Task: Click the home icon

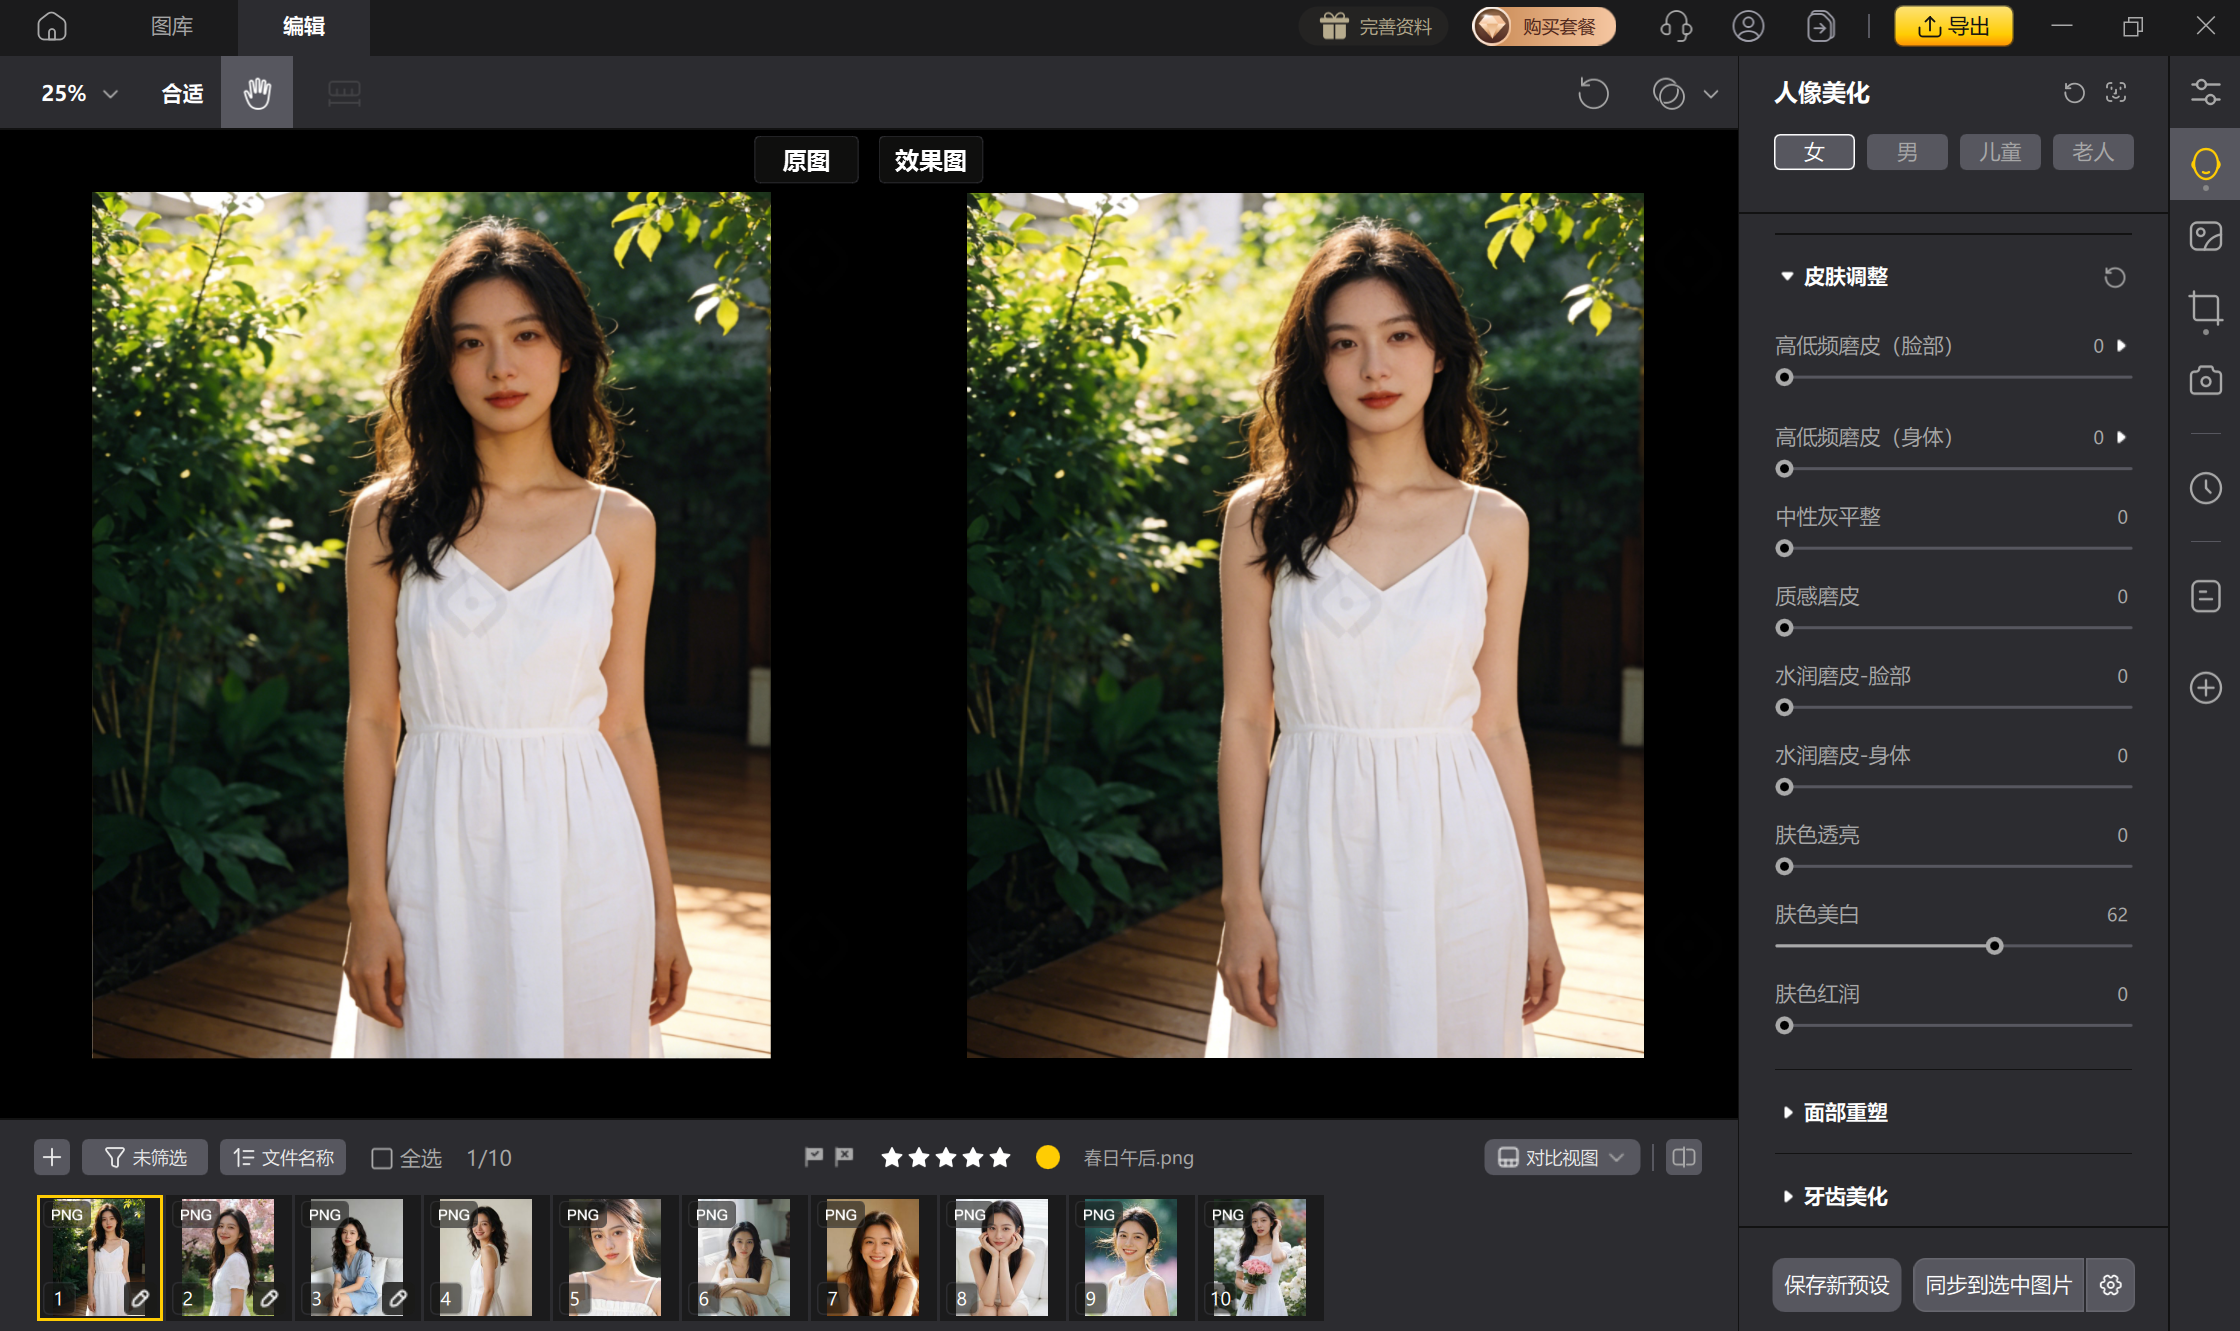Action: [52, 26]
